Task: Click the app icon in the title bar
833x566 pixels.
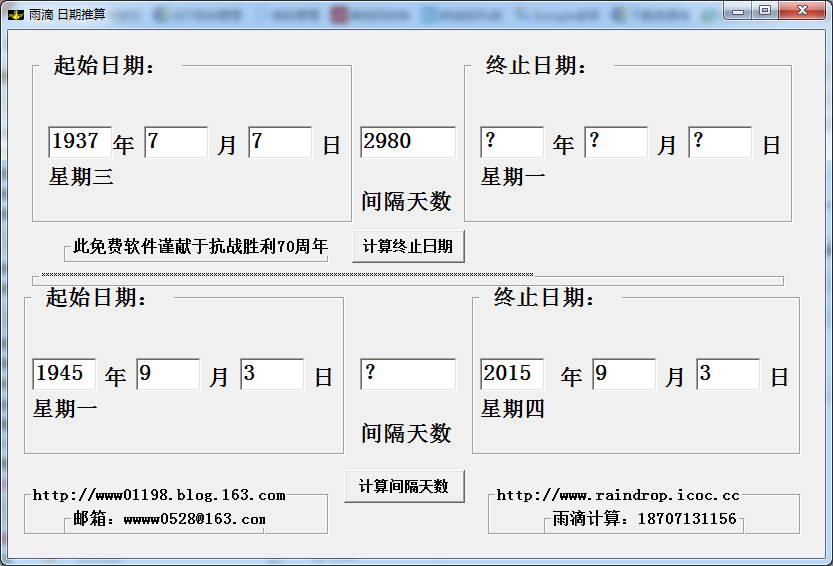Action: pos(15,15)
